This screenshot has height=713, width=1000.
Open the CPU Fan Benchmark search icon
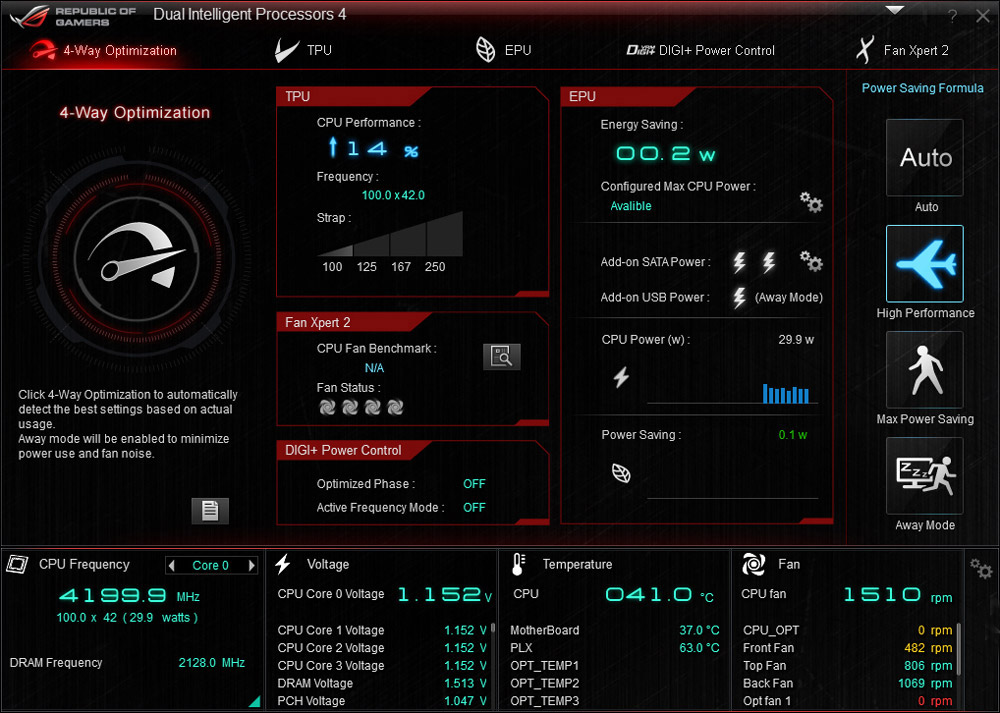click(502, 356)
